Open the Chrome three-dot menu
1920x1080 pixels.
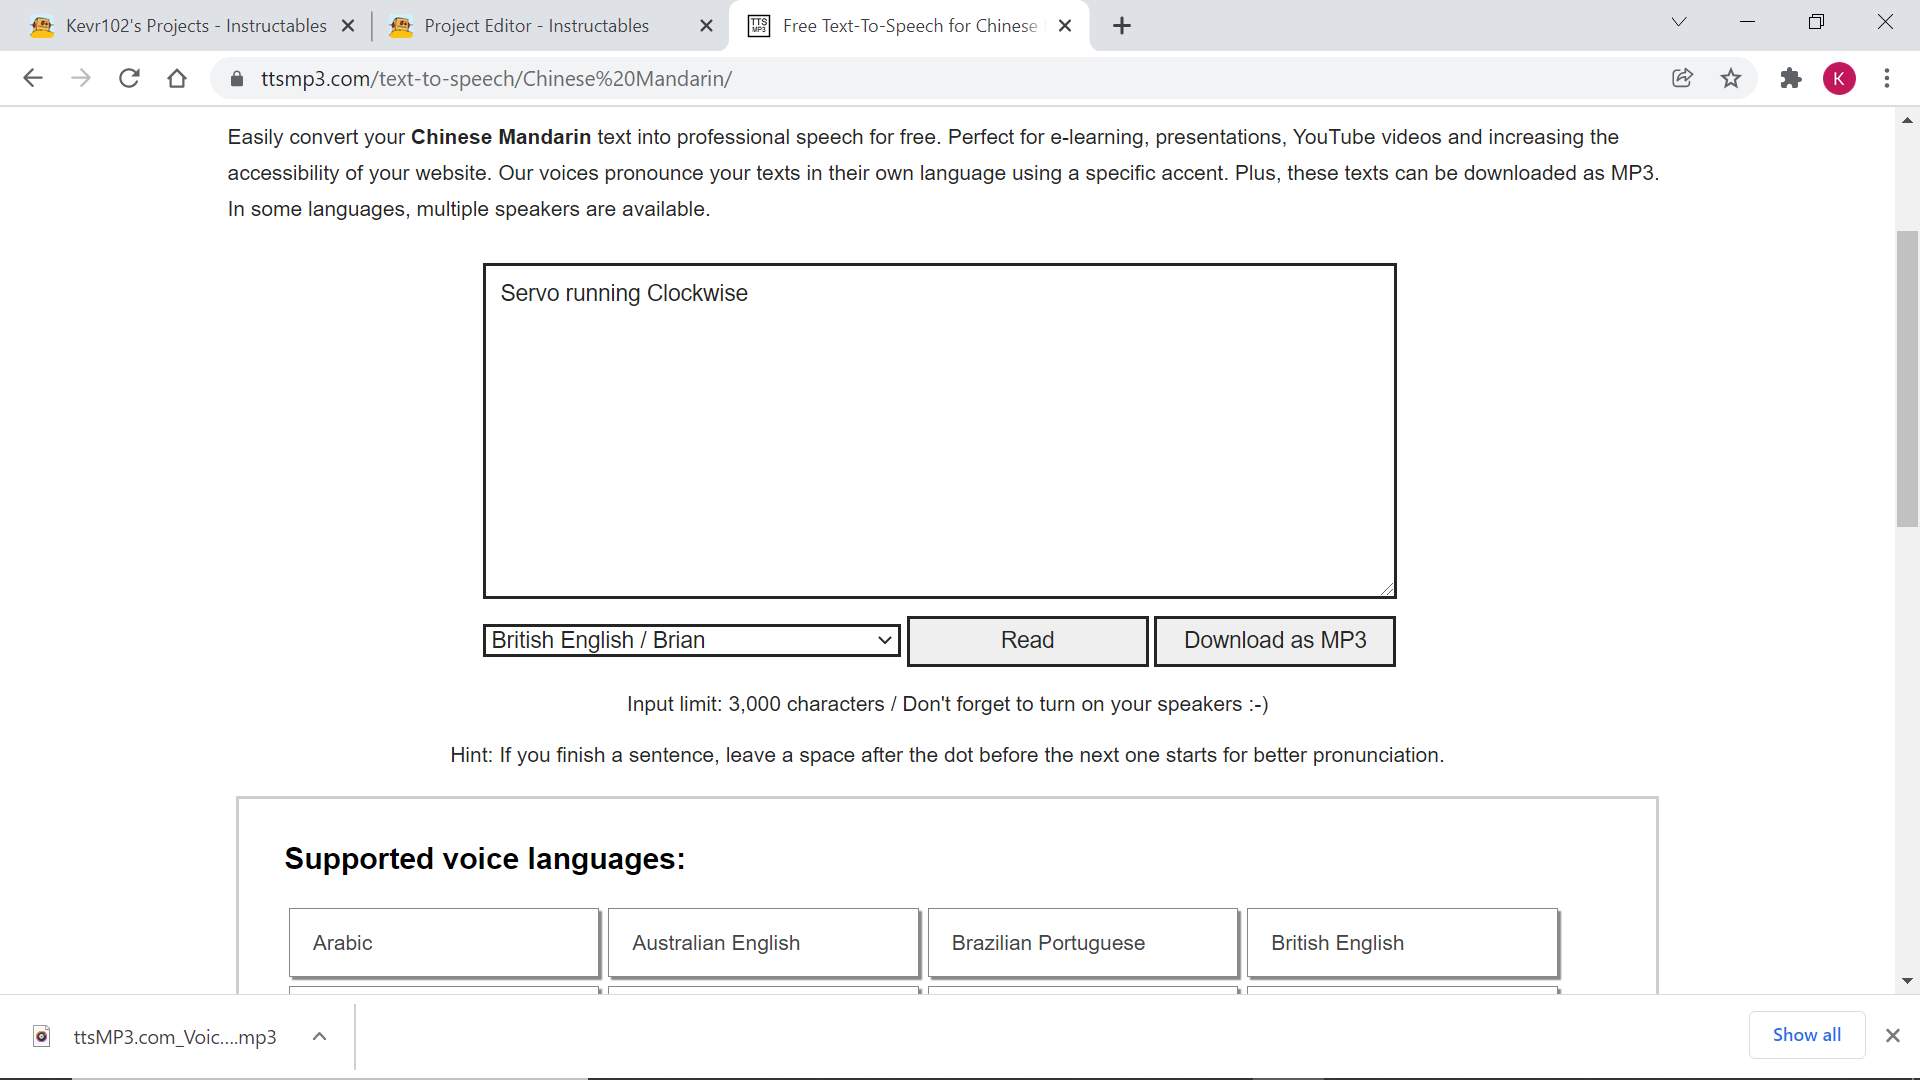point(1887,78)
